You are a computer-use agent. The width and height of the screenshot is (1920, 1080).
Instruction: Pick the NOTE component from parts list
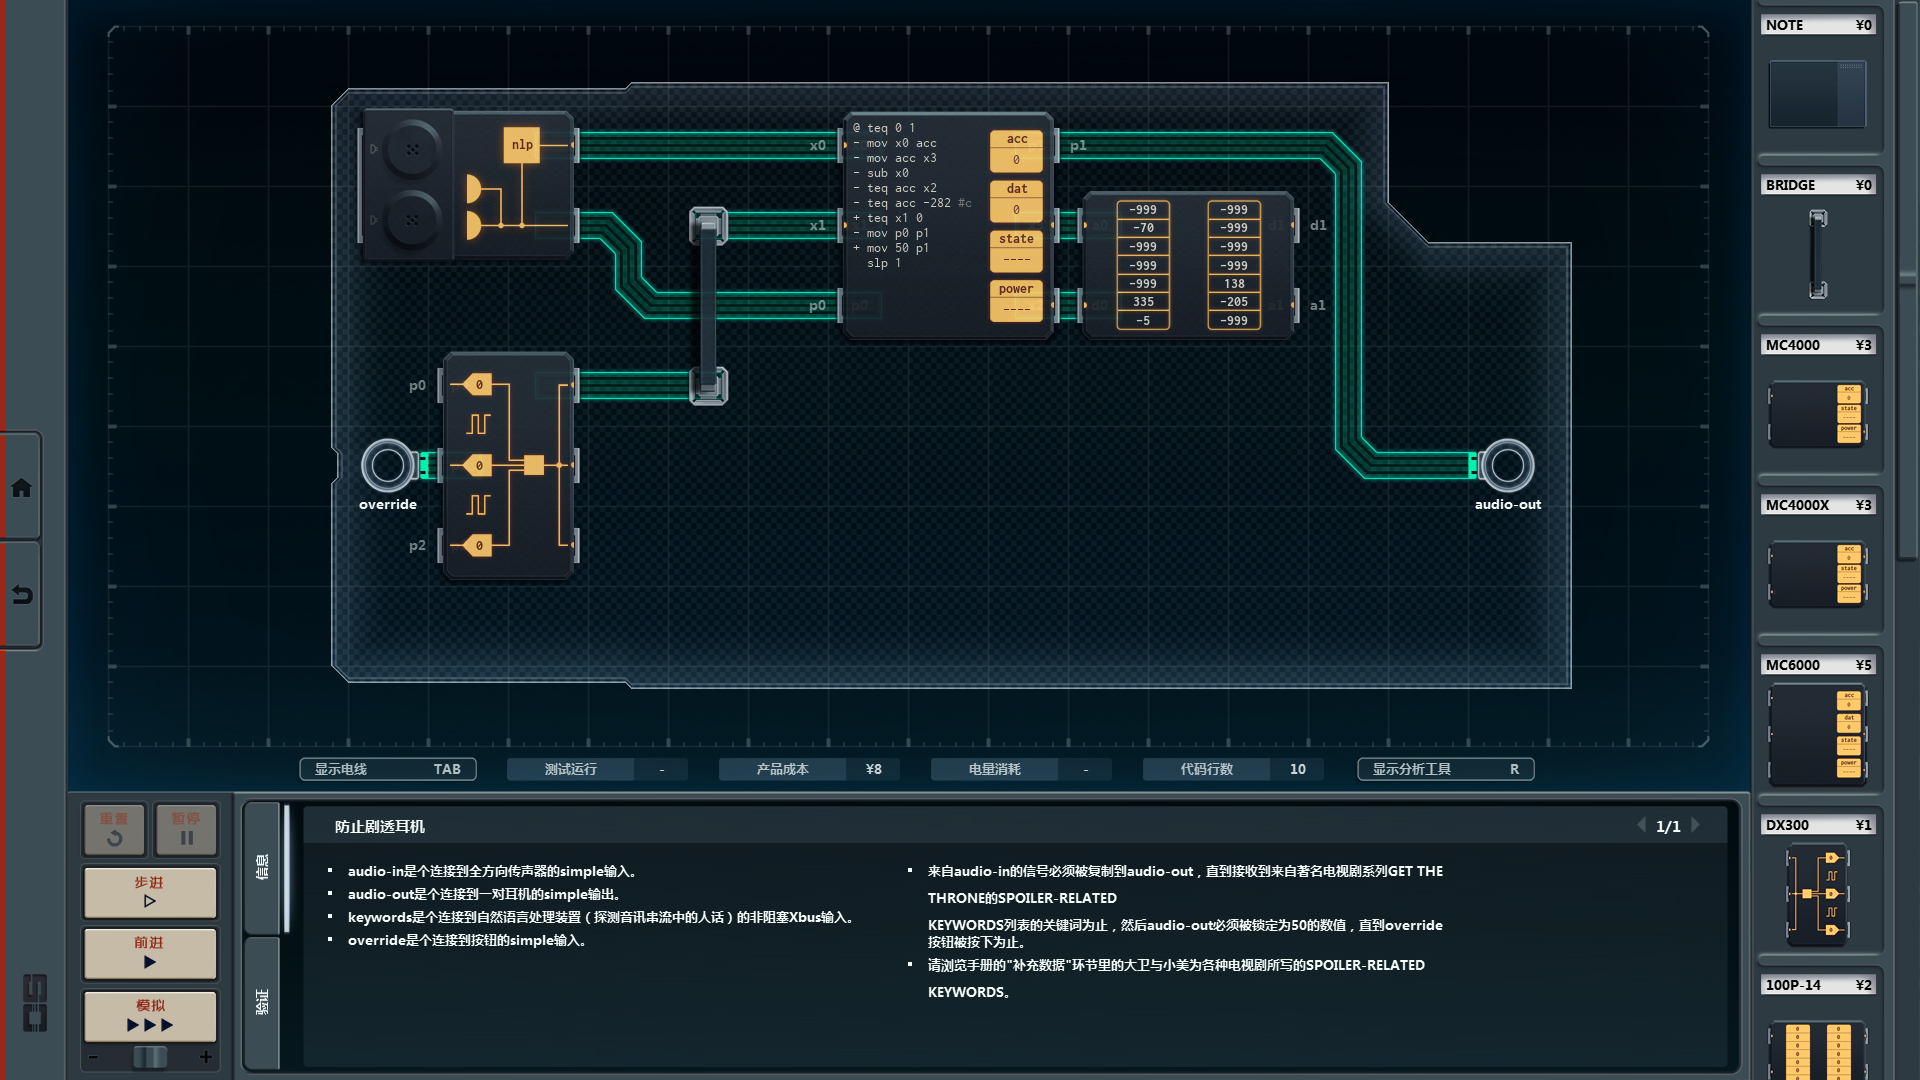(1817, 93)
